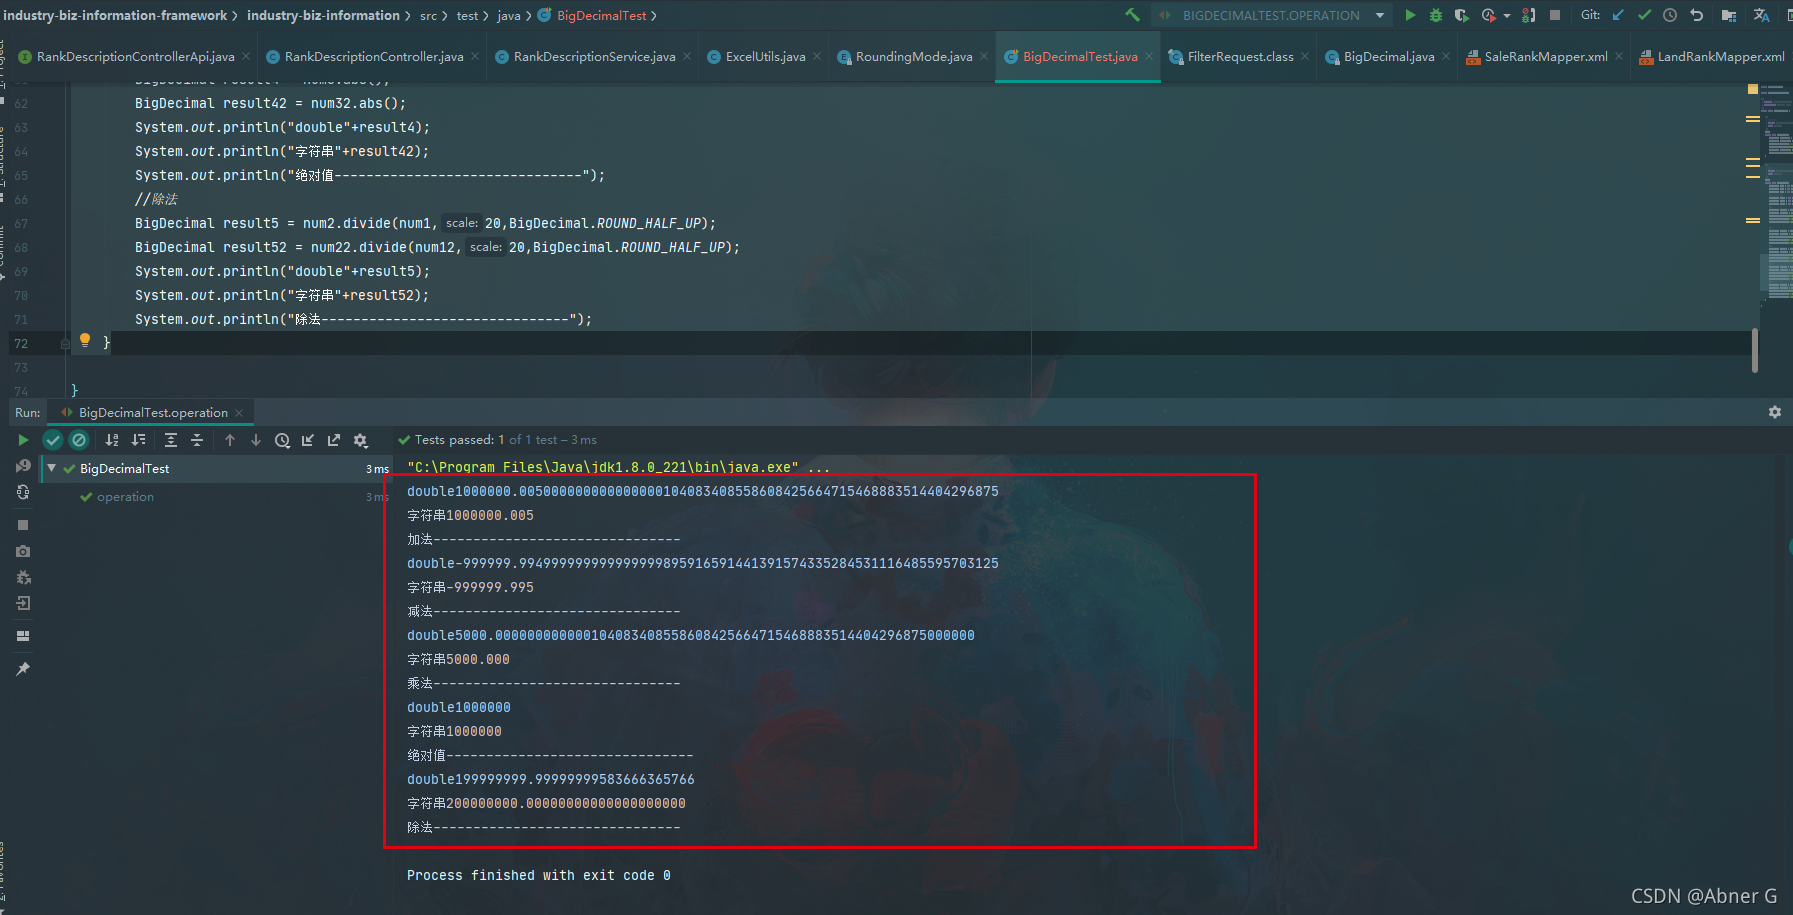The height and width of the screenshot is (915, 1793).
Task: Open test history clock dropdown
Action: tap(283, 440)
